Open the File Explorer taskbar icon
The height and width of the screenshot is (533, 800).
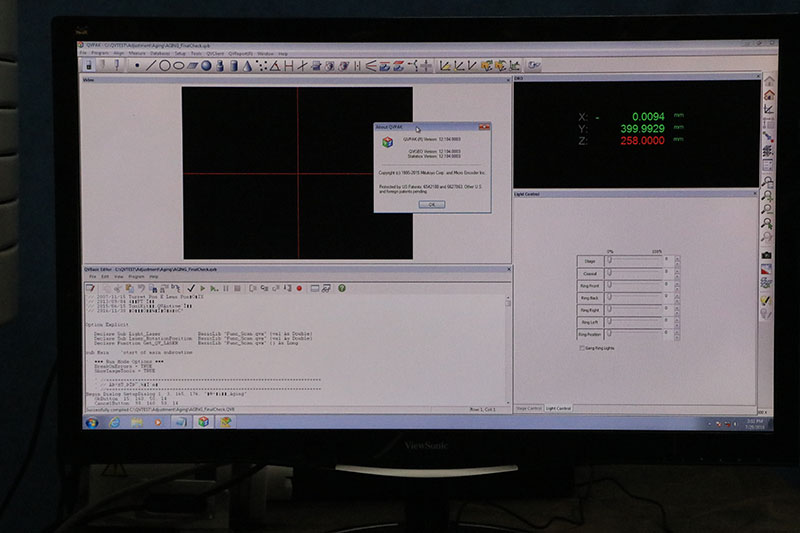click(137, 422)
